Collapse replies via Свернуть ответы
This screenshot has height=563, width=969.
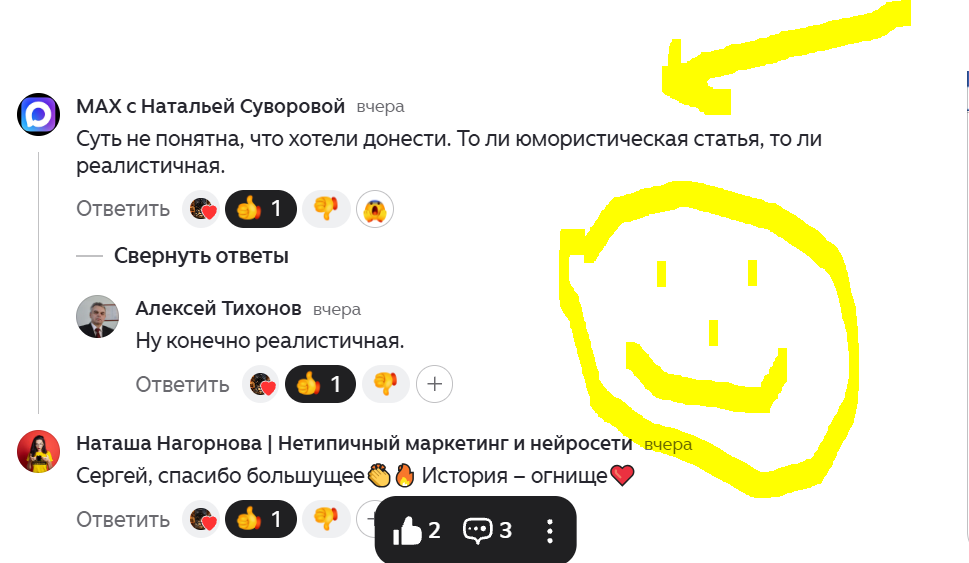(x=201, y=255)
